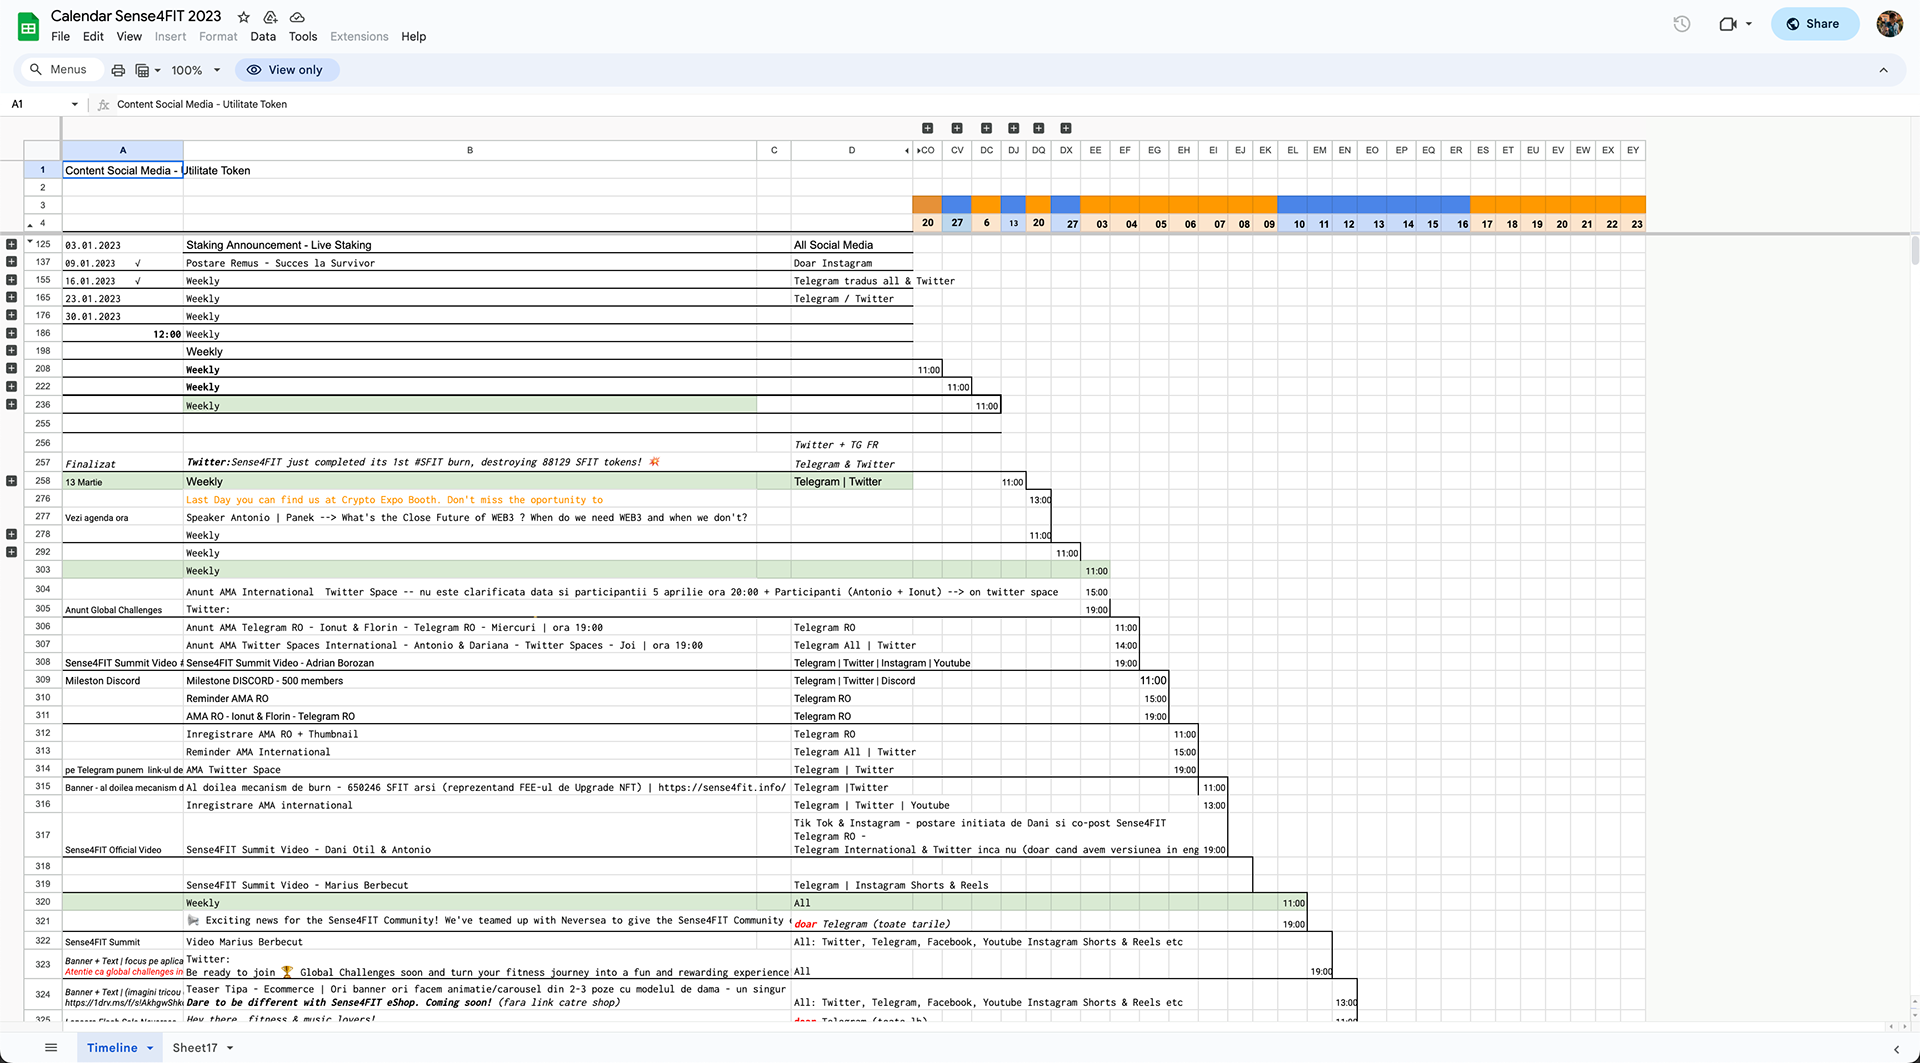The height and width of the screenshot is (1063, 1920).
Task: Open the Timeline tab options arrow
Action: click(x=150, y=1048)
